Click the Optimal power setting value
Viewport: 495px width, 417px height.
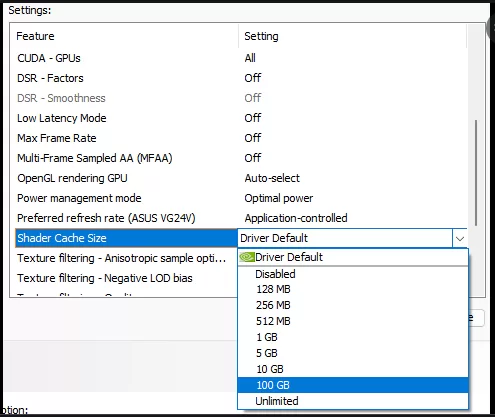[x=279, y=198]
